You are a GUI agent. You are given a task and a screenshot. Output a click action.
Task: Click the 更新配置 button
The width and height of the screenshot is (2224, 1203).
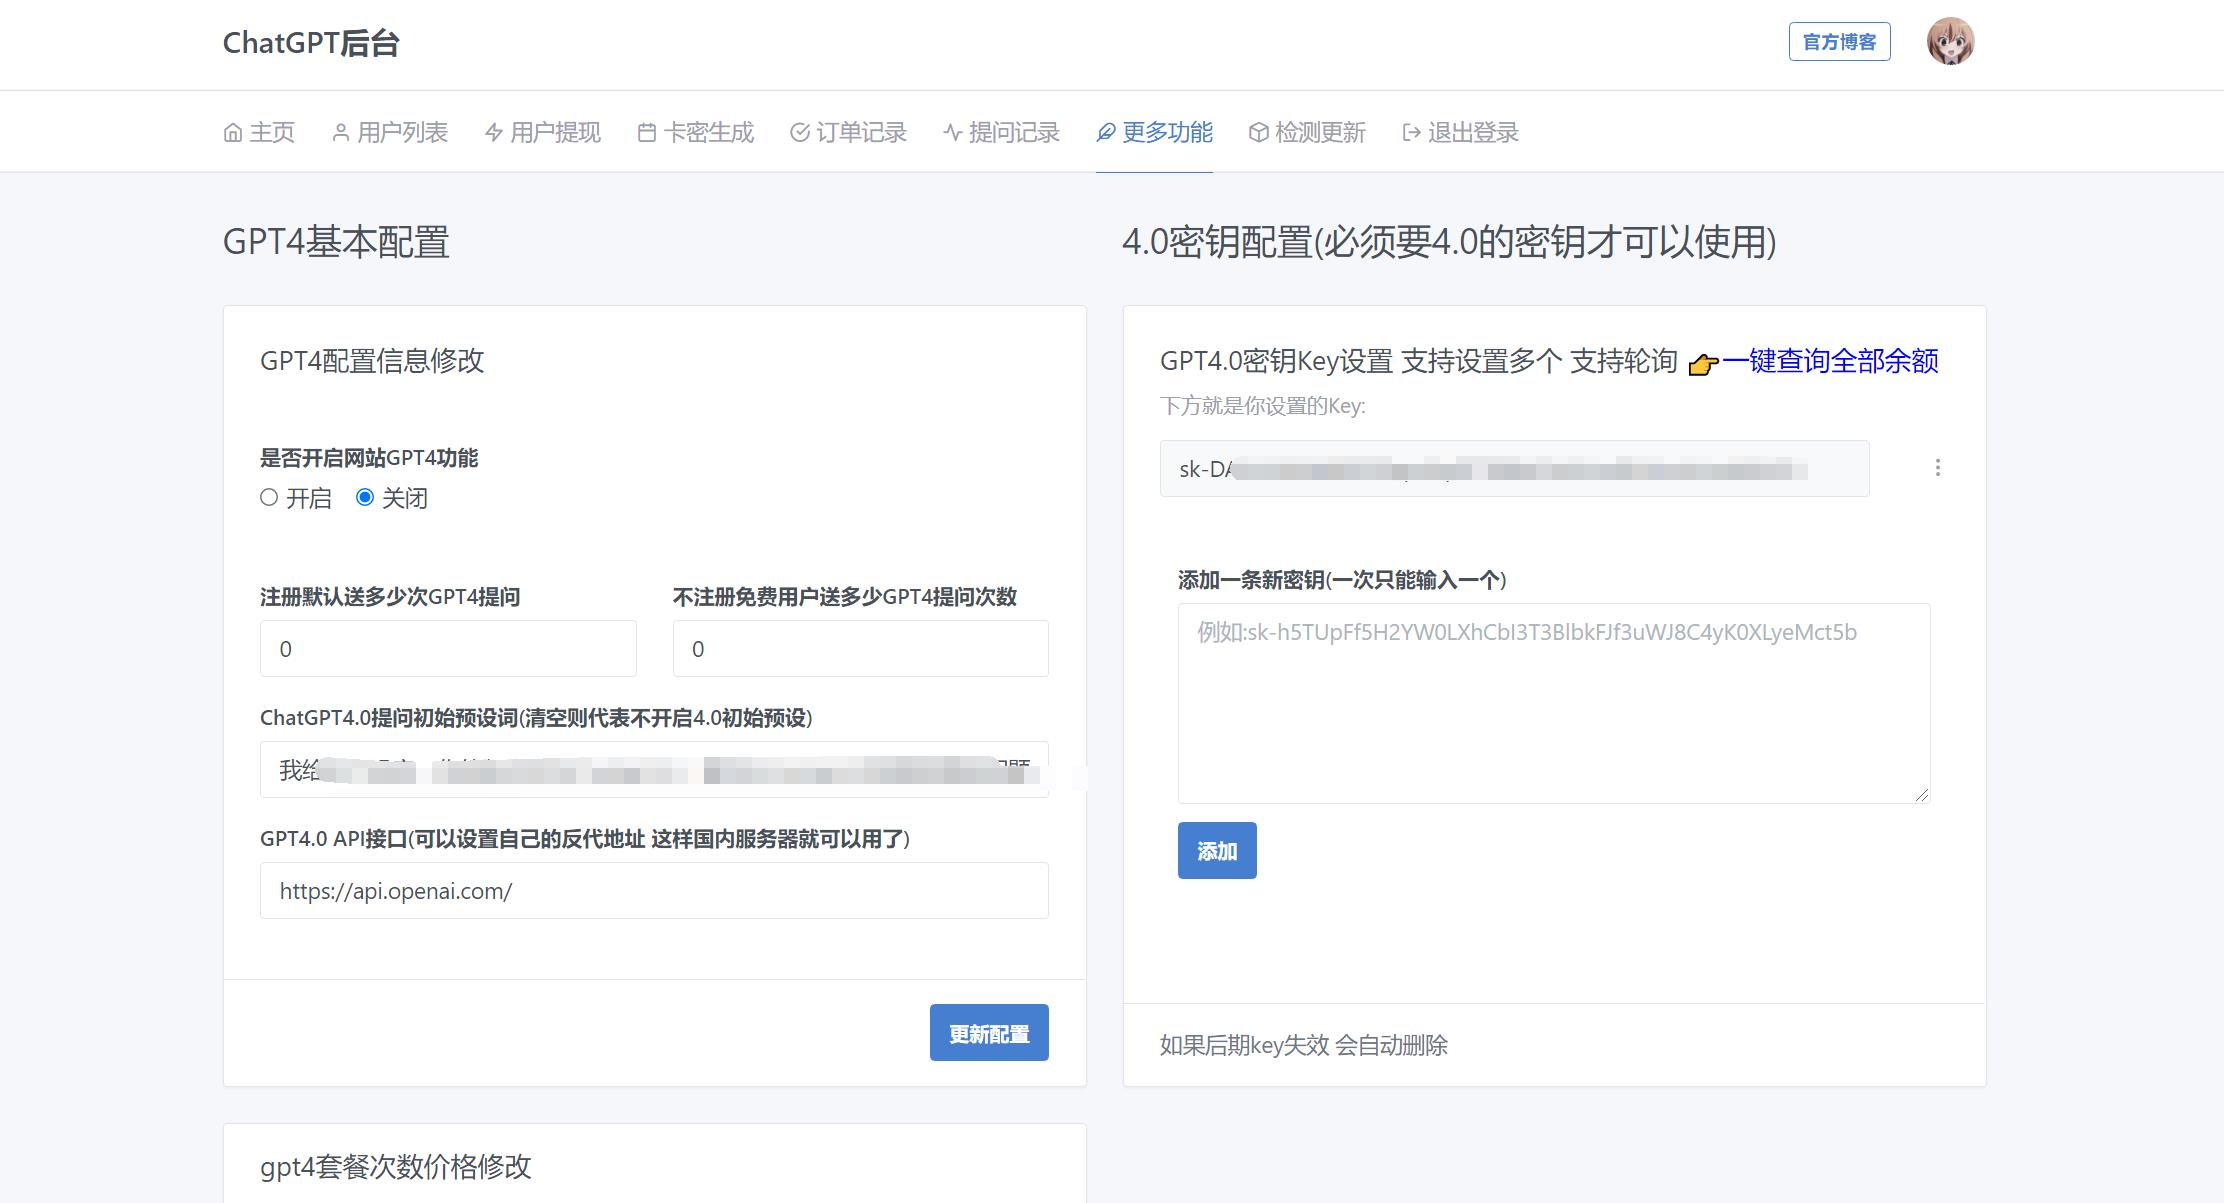[988, 1033]
